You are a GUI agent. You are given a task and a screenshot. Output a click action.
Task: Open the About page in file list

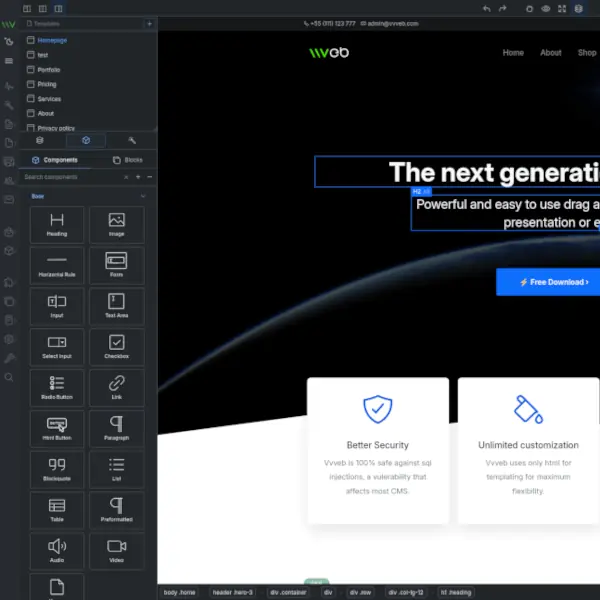46,113
